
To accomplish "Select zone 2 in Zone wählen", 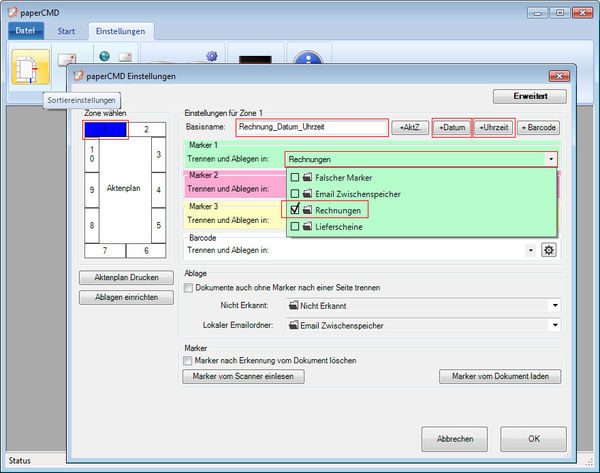I will tap(146, 129).
